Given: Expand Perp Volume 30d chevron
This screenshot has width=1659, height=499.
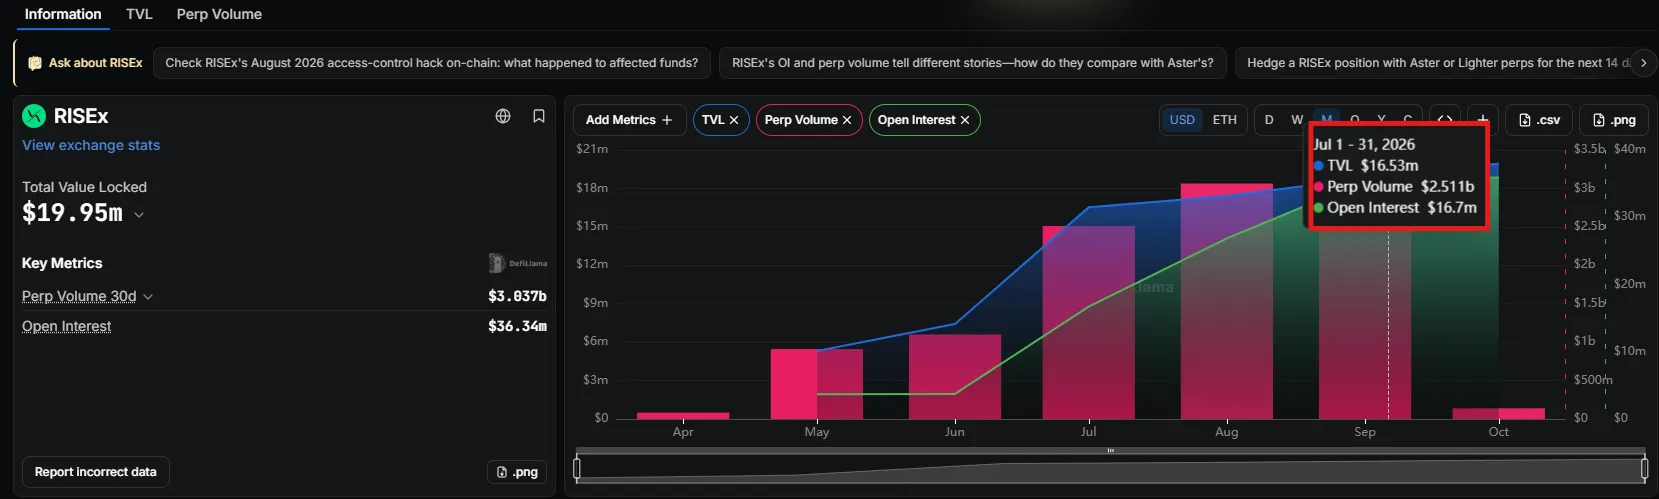Looking at the screenshot, I should click(148, 297).
